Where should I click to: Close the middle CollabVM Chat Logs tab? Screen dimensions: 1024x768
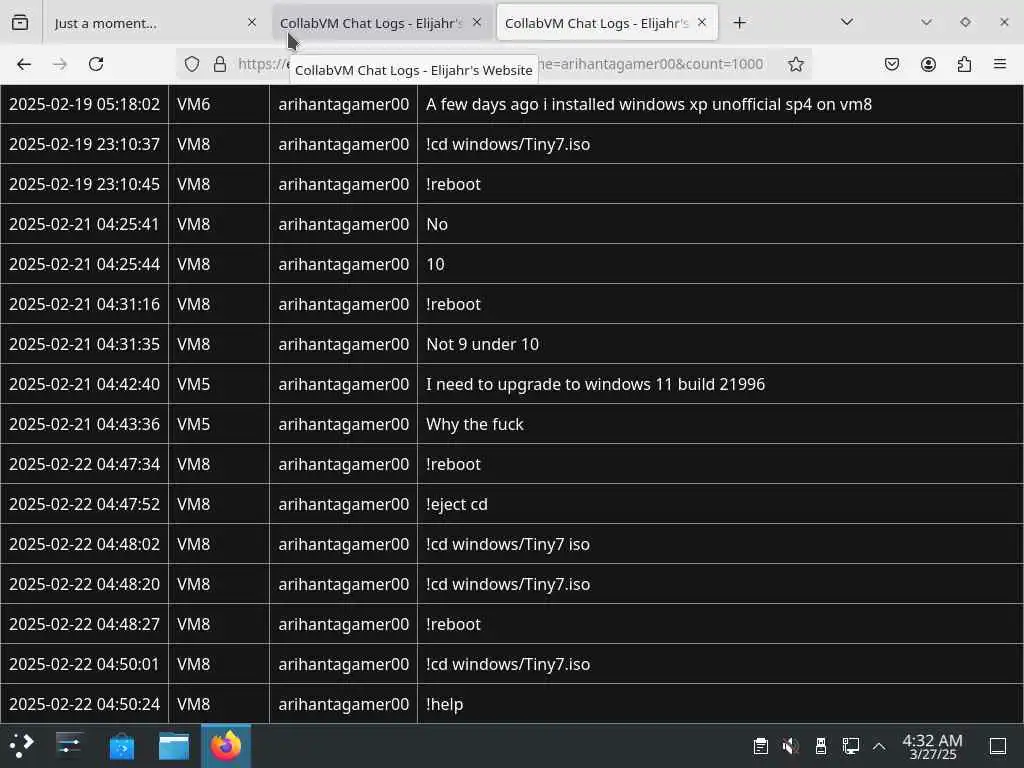[x=477, y=23]
